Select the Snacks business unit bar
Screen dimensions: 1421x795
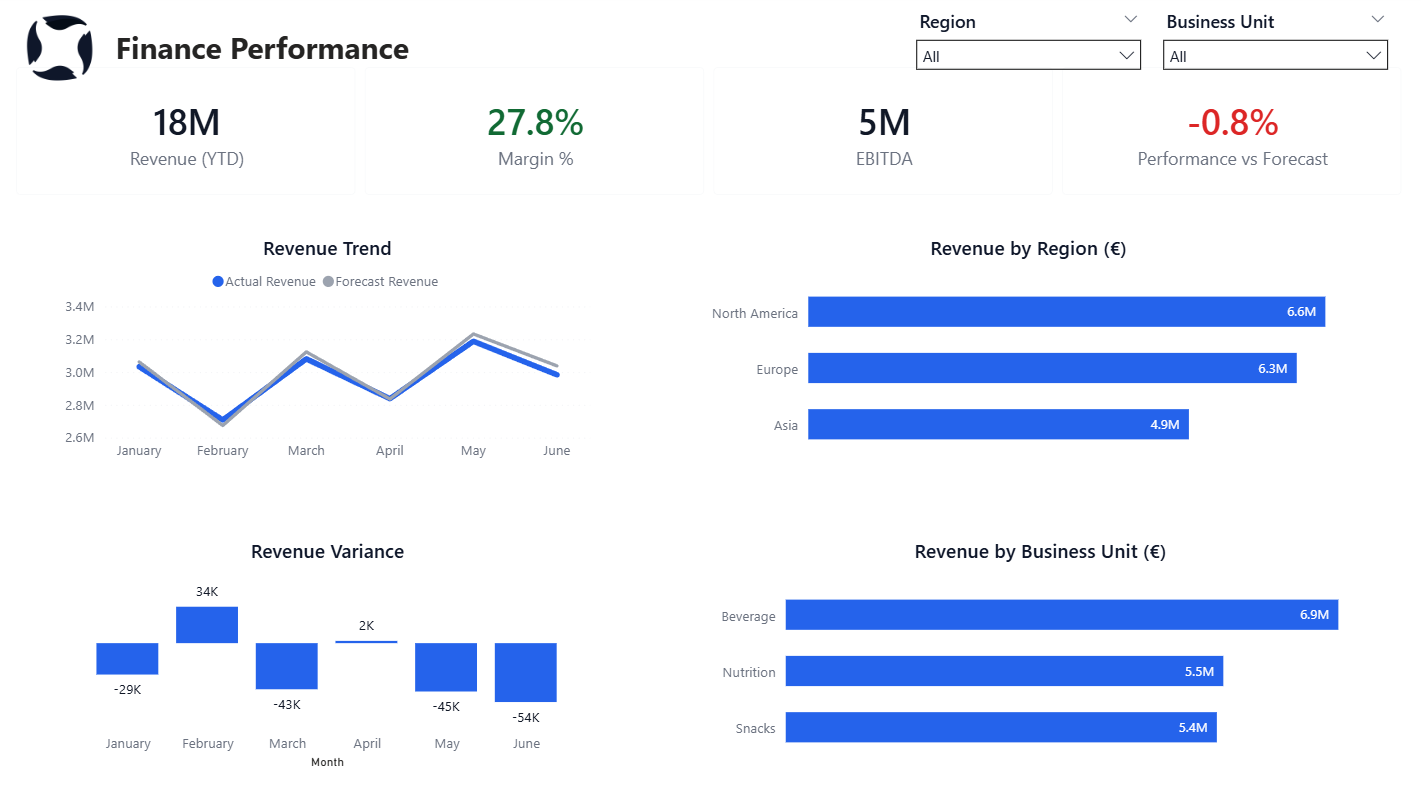pyautogui.click(x=1000, y=727)
